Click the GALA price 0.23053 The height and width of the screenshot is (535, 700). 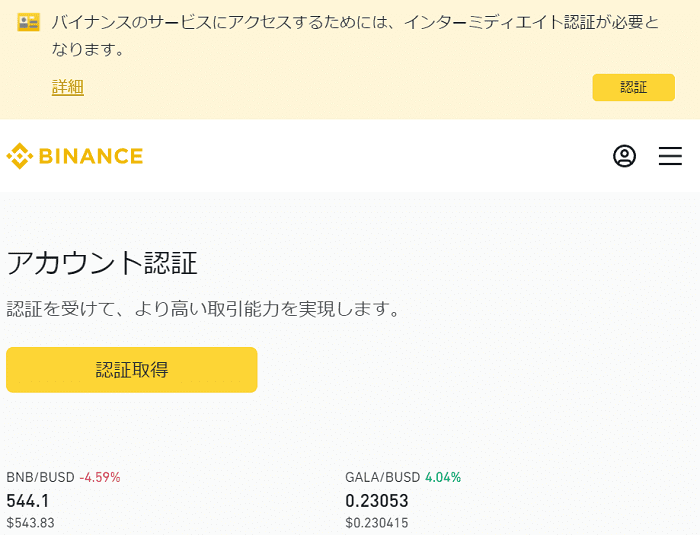click(377, 501)
